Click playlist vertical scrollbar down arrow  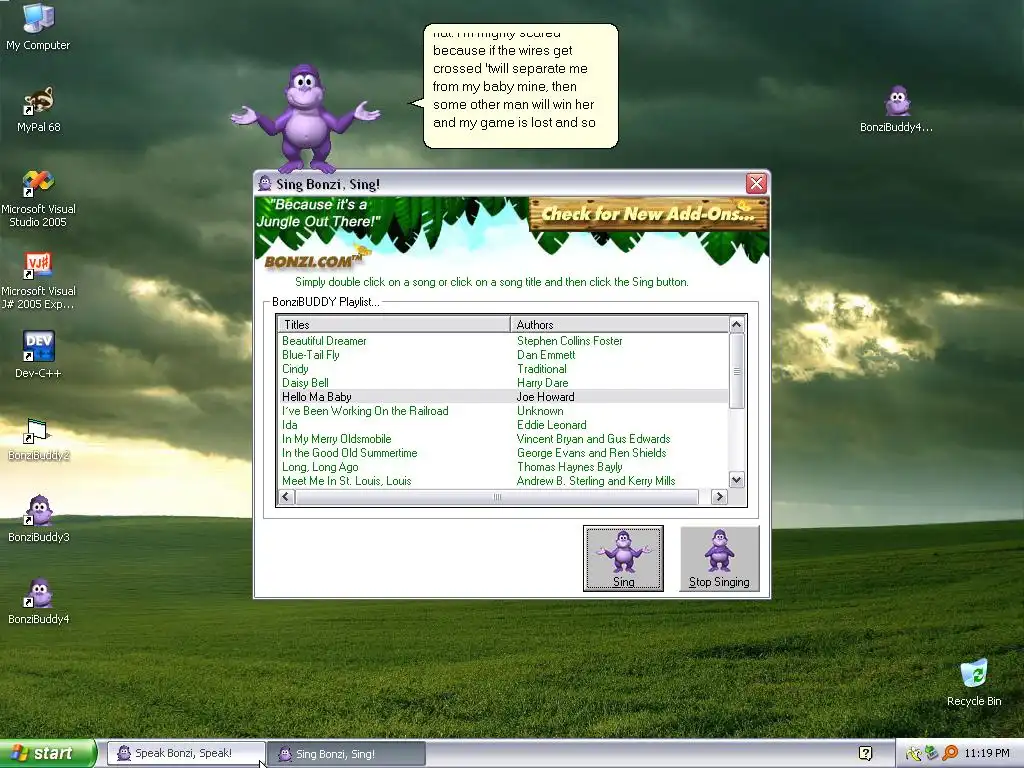click(737, 480)
